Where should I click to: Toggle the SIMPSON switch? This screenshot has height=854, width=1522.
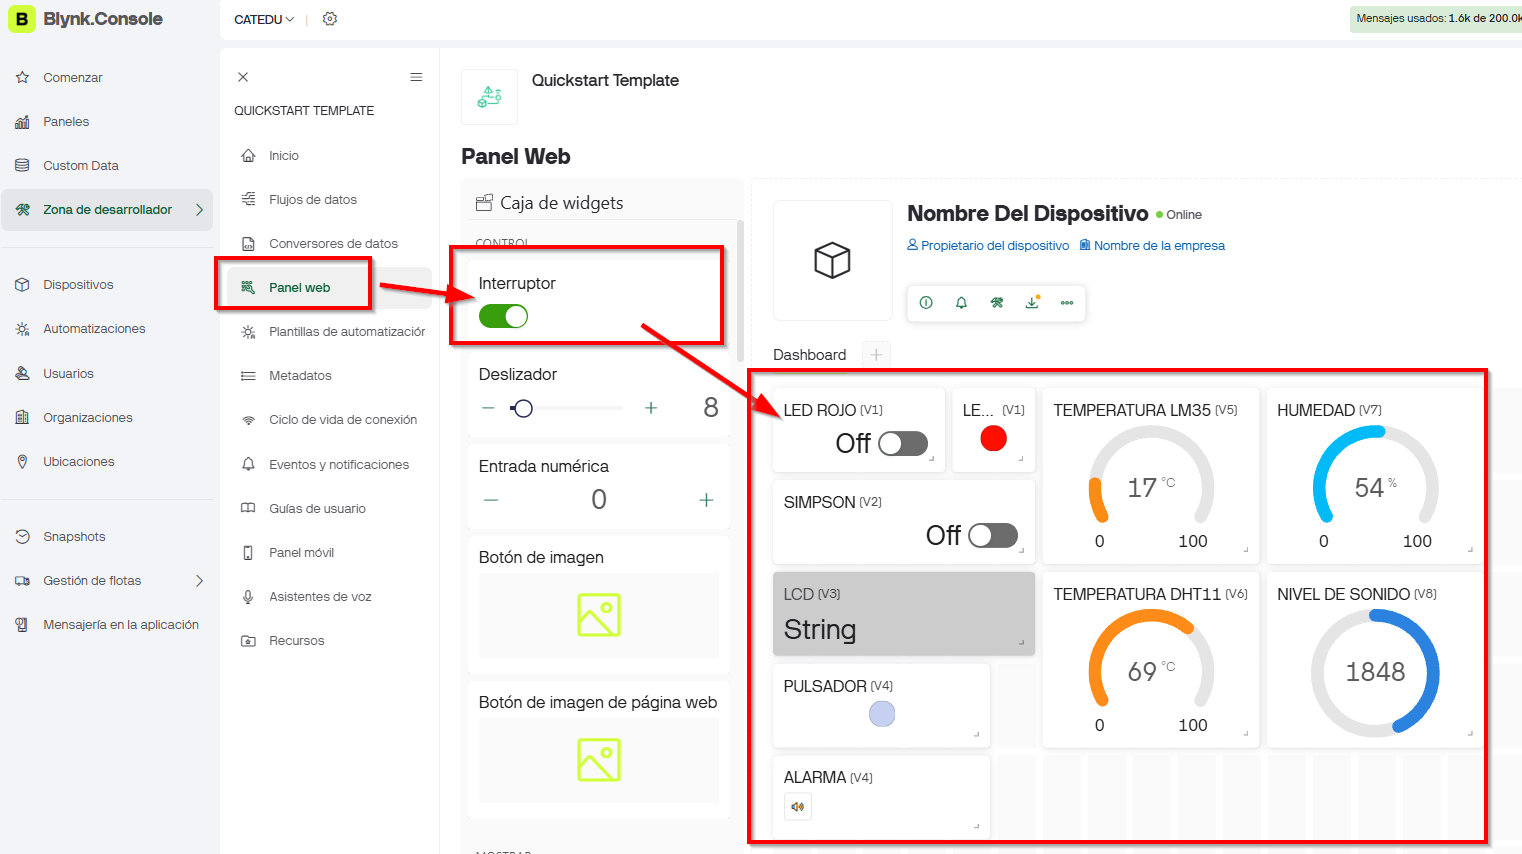click(x=992, y=535)
